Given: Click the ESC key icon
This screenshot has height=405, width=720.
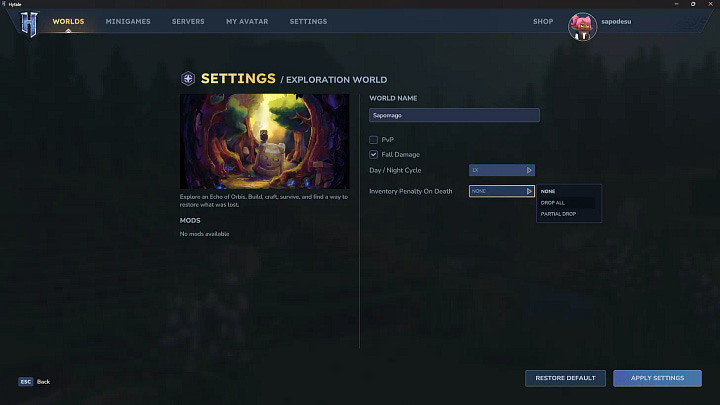Looking at the screenshot, I should (x=26, y=382).
